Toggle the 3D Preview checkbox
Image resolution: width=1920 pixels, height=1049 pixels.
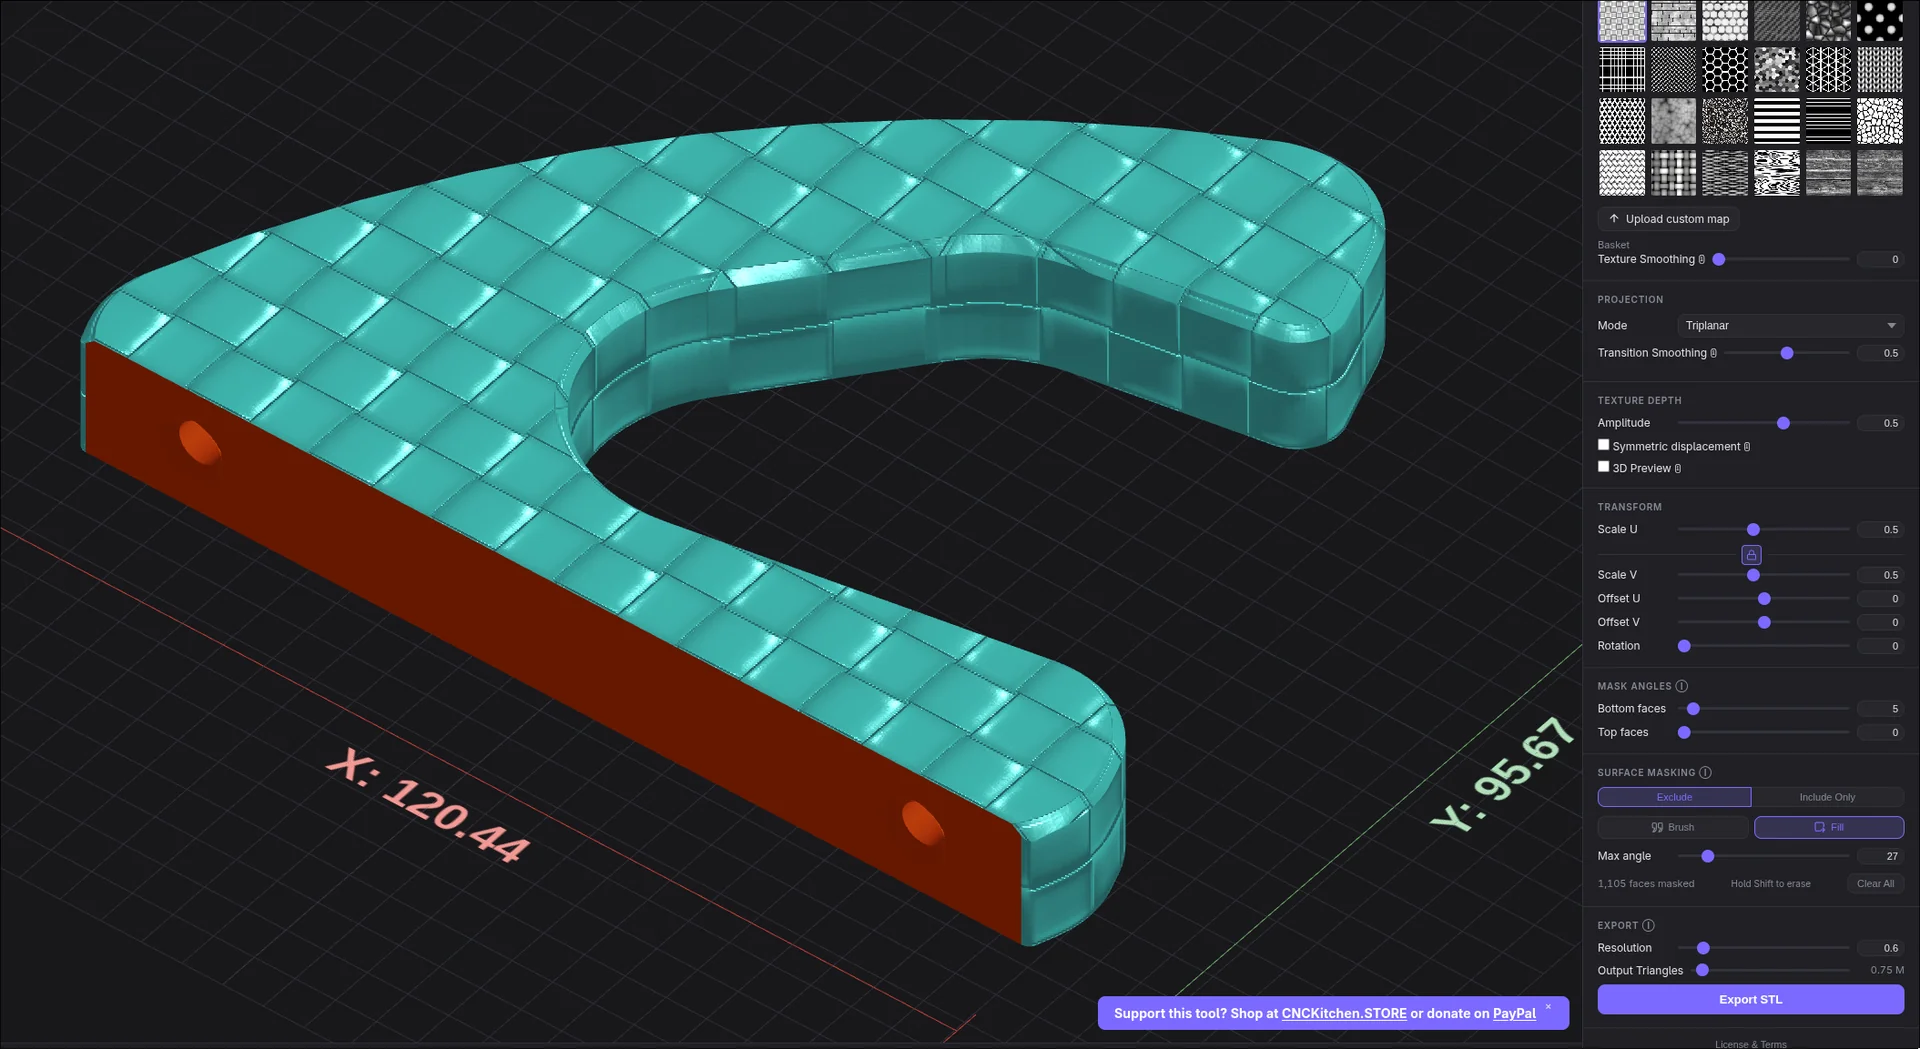click(x=1604, y=467)
